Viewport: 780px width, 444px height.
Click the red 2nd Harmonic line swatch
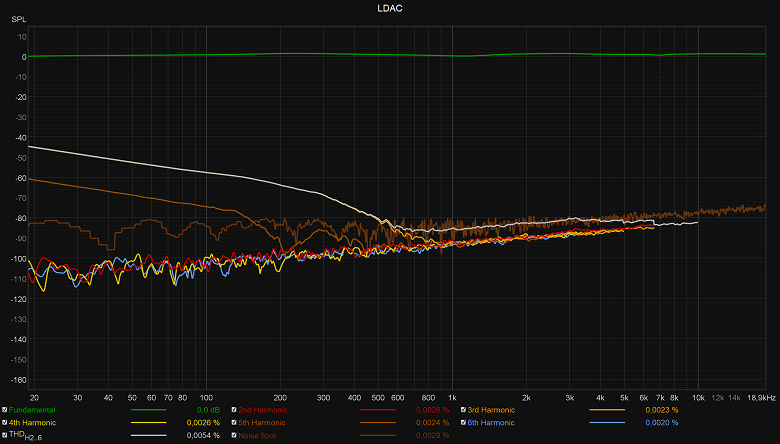[378, 410]
